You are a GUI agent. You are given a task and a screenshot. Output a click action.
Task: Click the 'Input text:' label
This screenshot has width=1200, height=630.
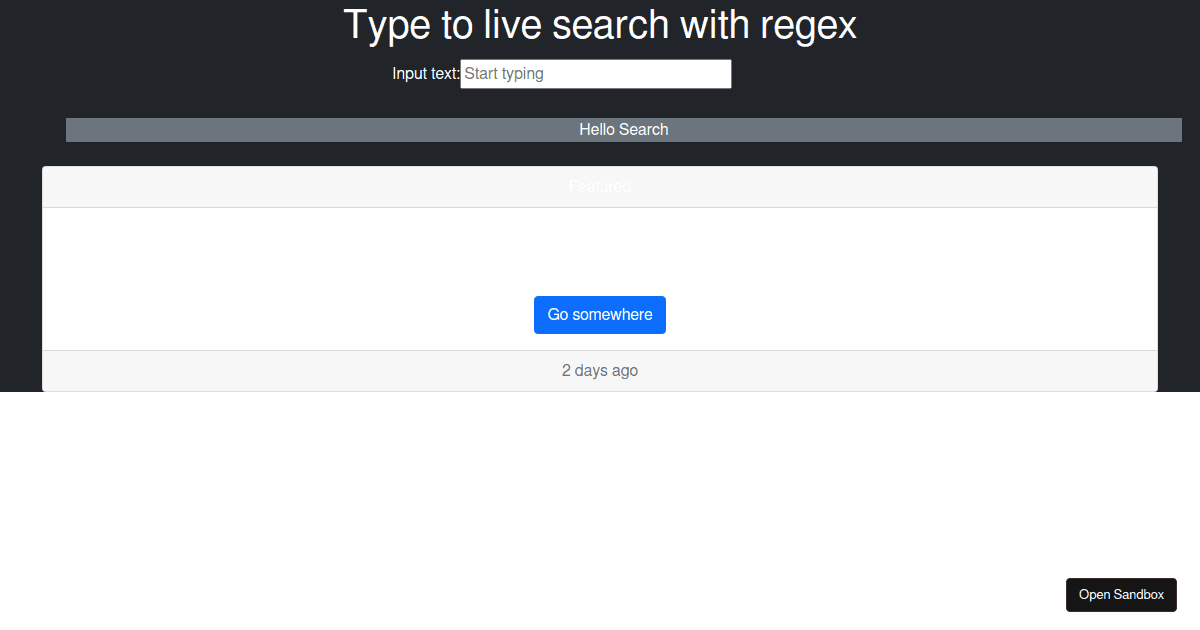(x=425, y=73)
